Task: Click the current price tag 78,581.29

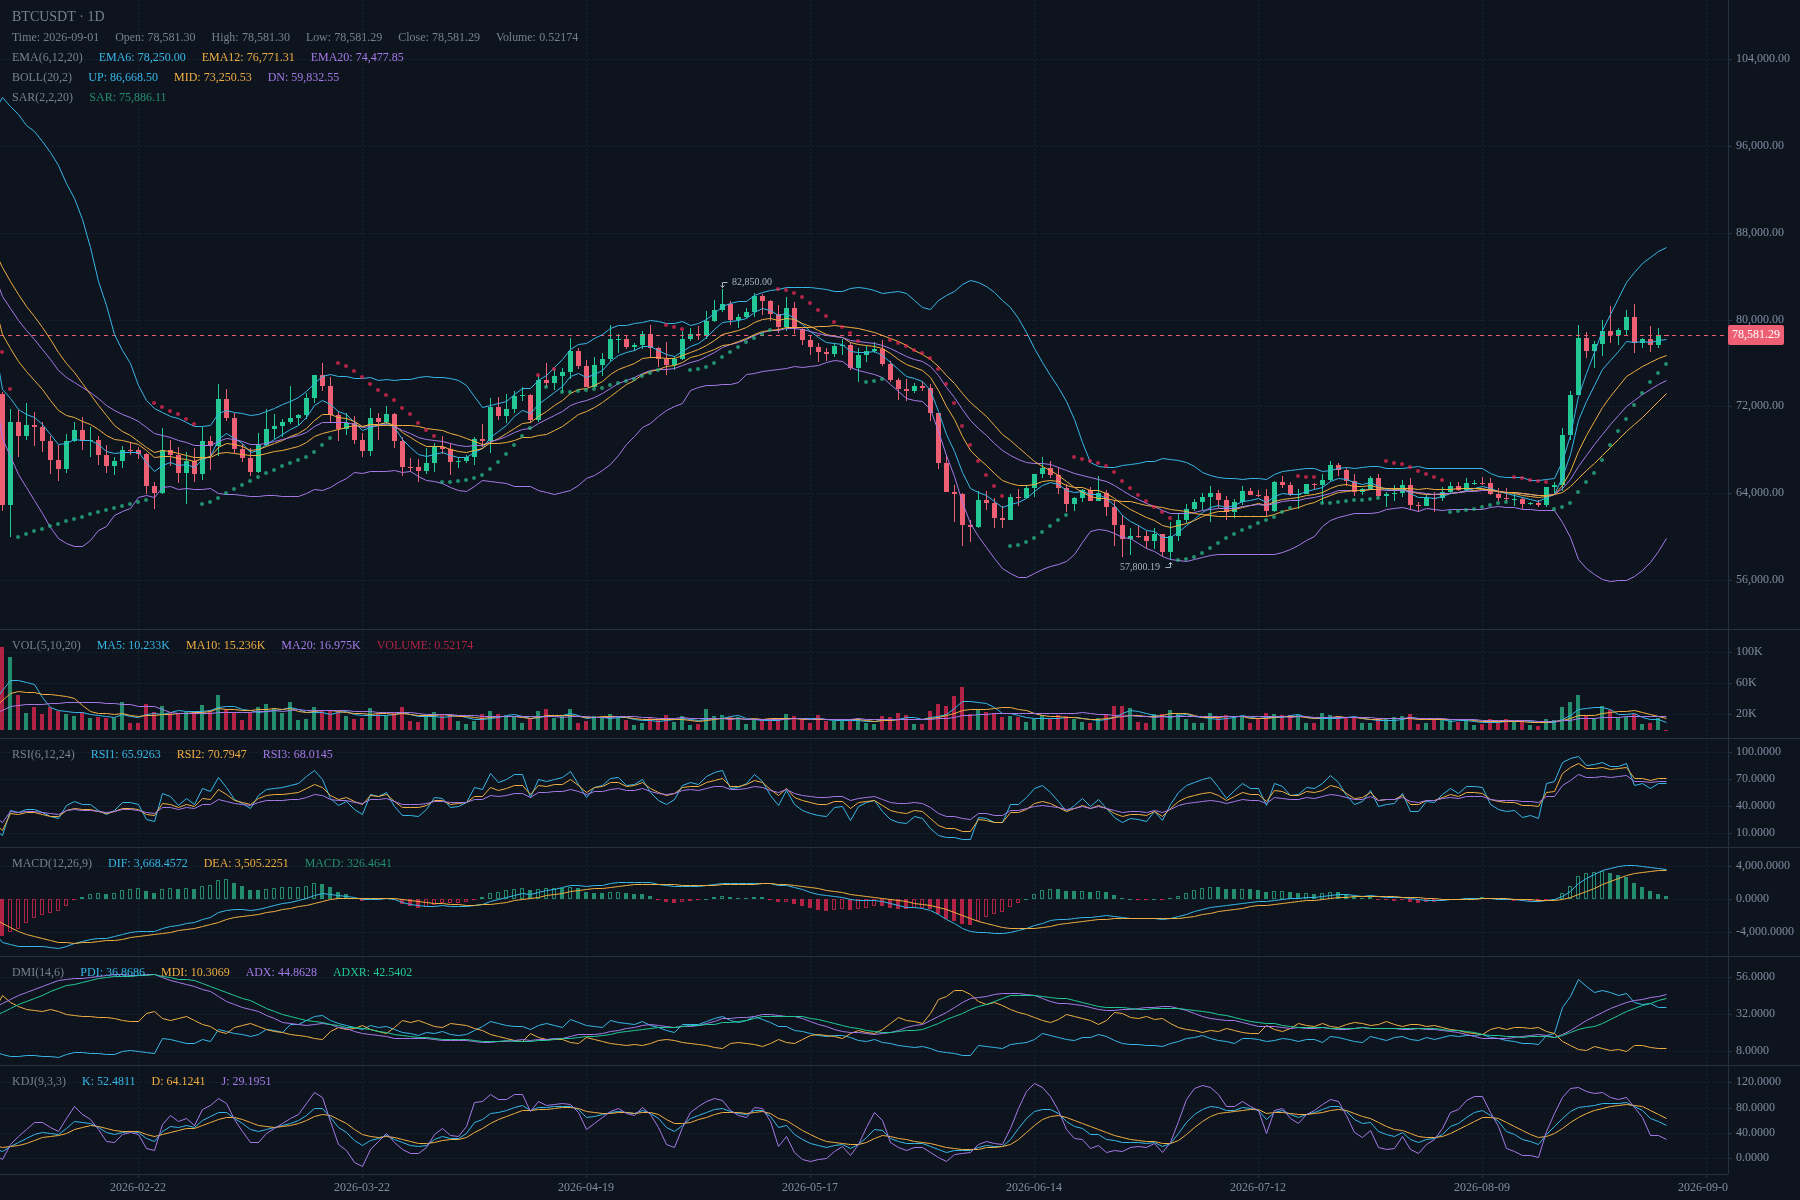Action: tap(1756, 335)
